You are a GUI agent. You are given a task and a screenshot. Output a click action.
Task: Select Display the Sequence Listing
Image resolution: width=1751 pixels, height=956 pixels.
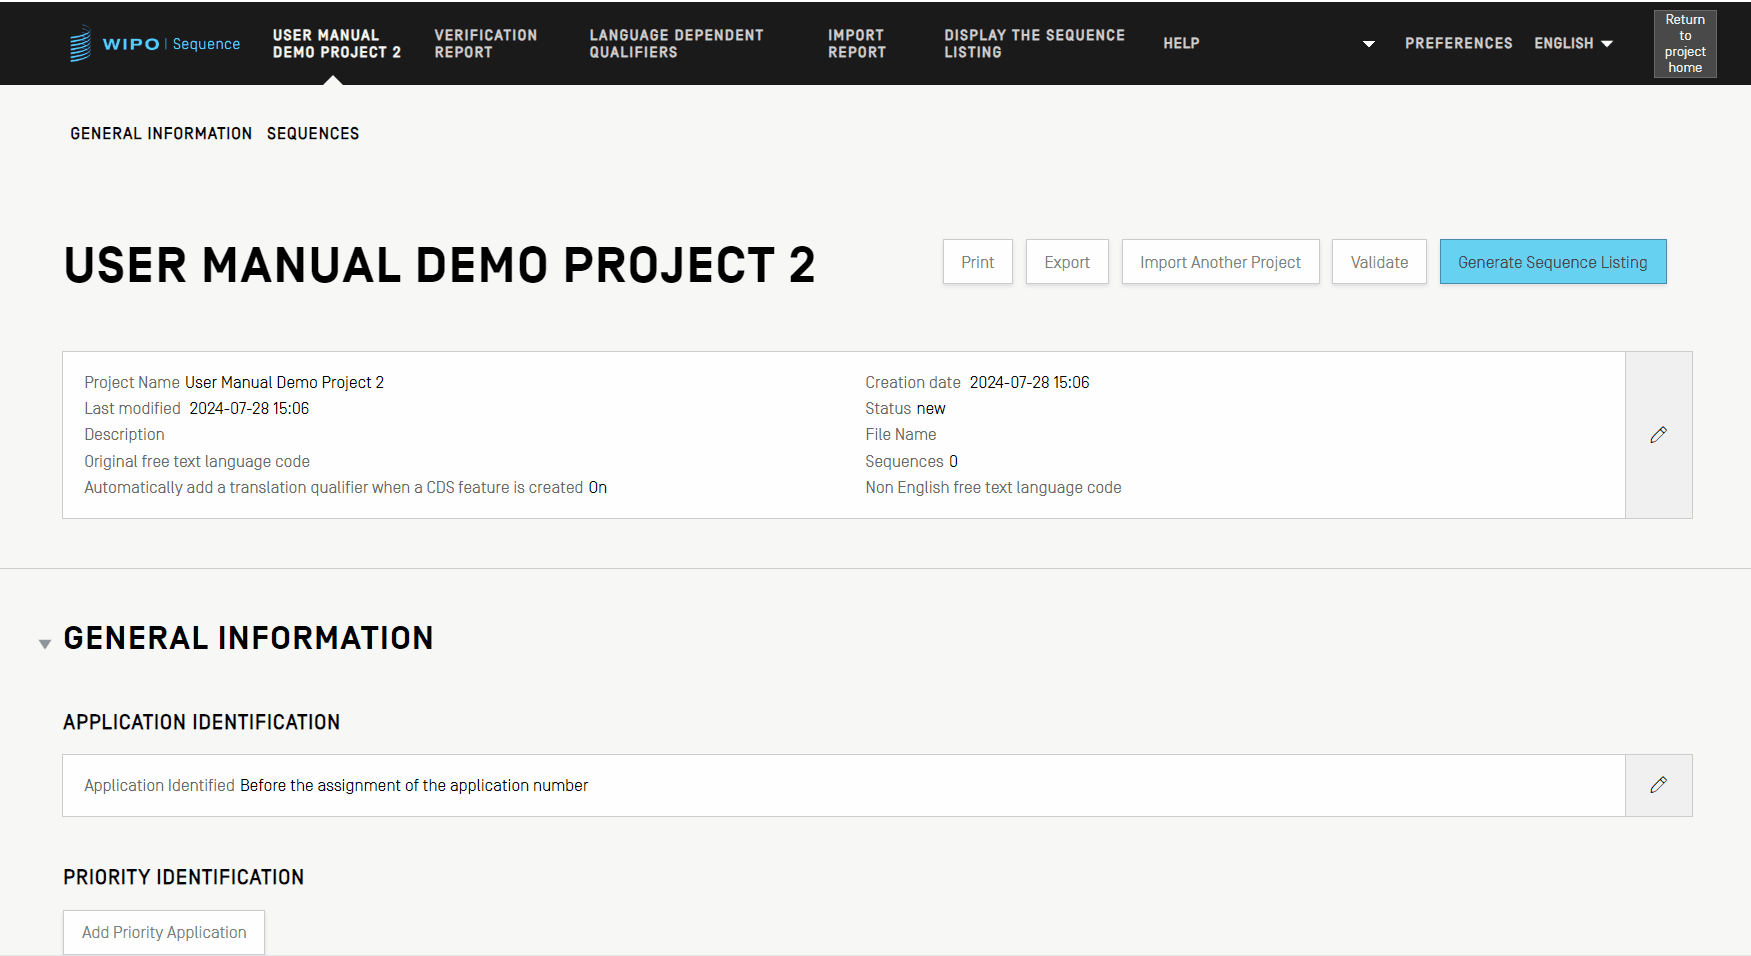(1034, 44)
